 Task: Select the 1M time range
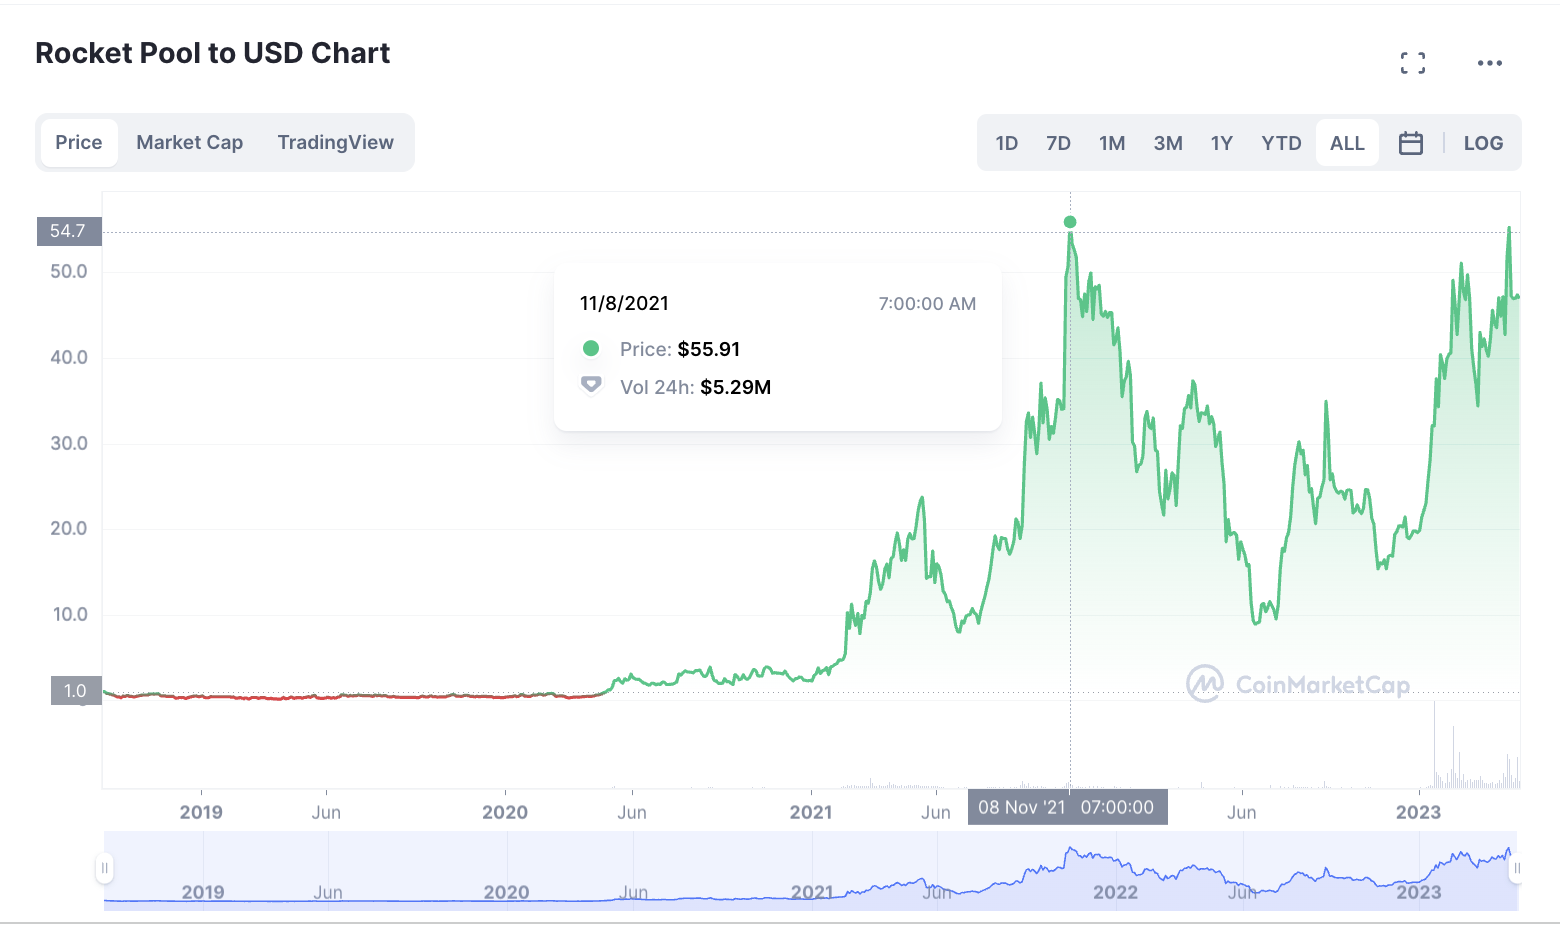1112,143
